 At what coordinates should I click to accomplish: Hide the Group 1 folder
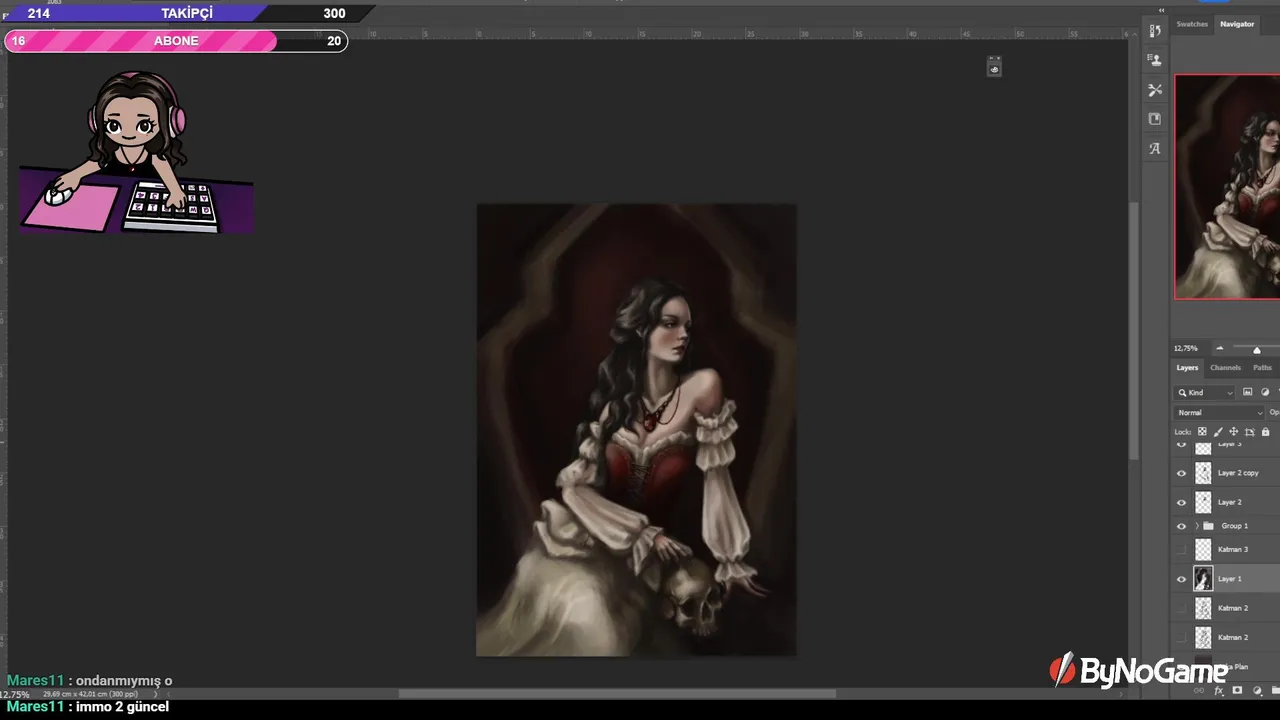point(1181,526)
